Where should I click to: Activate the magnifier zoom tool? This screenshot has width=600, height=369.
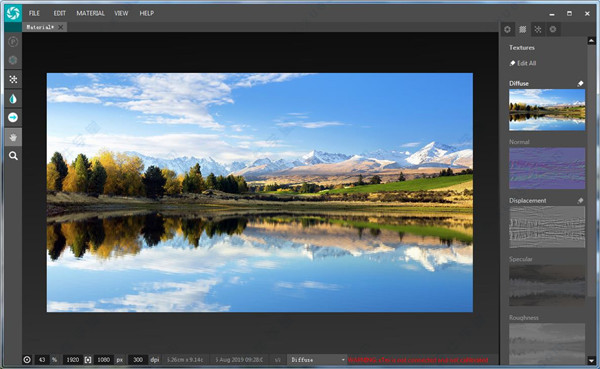pyautogui.click(x=13, y=156)
